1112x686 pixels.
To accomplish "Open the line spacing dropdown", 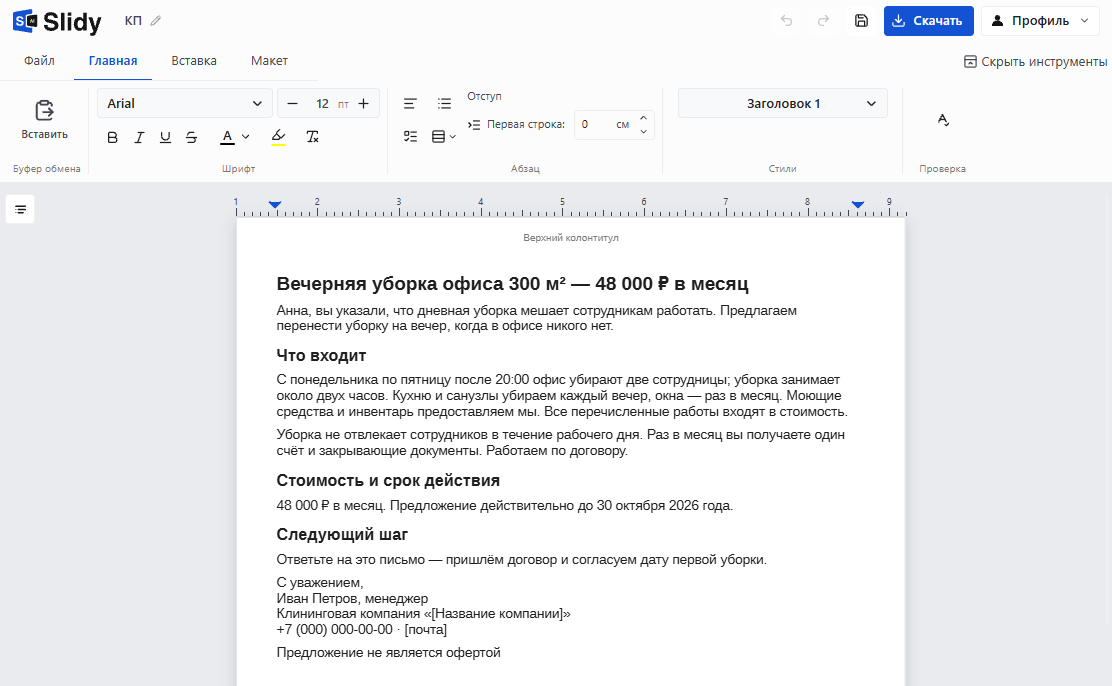I will click(443, 136).
